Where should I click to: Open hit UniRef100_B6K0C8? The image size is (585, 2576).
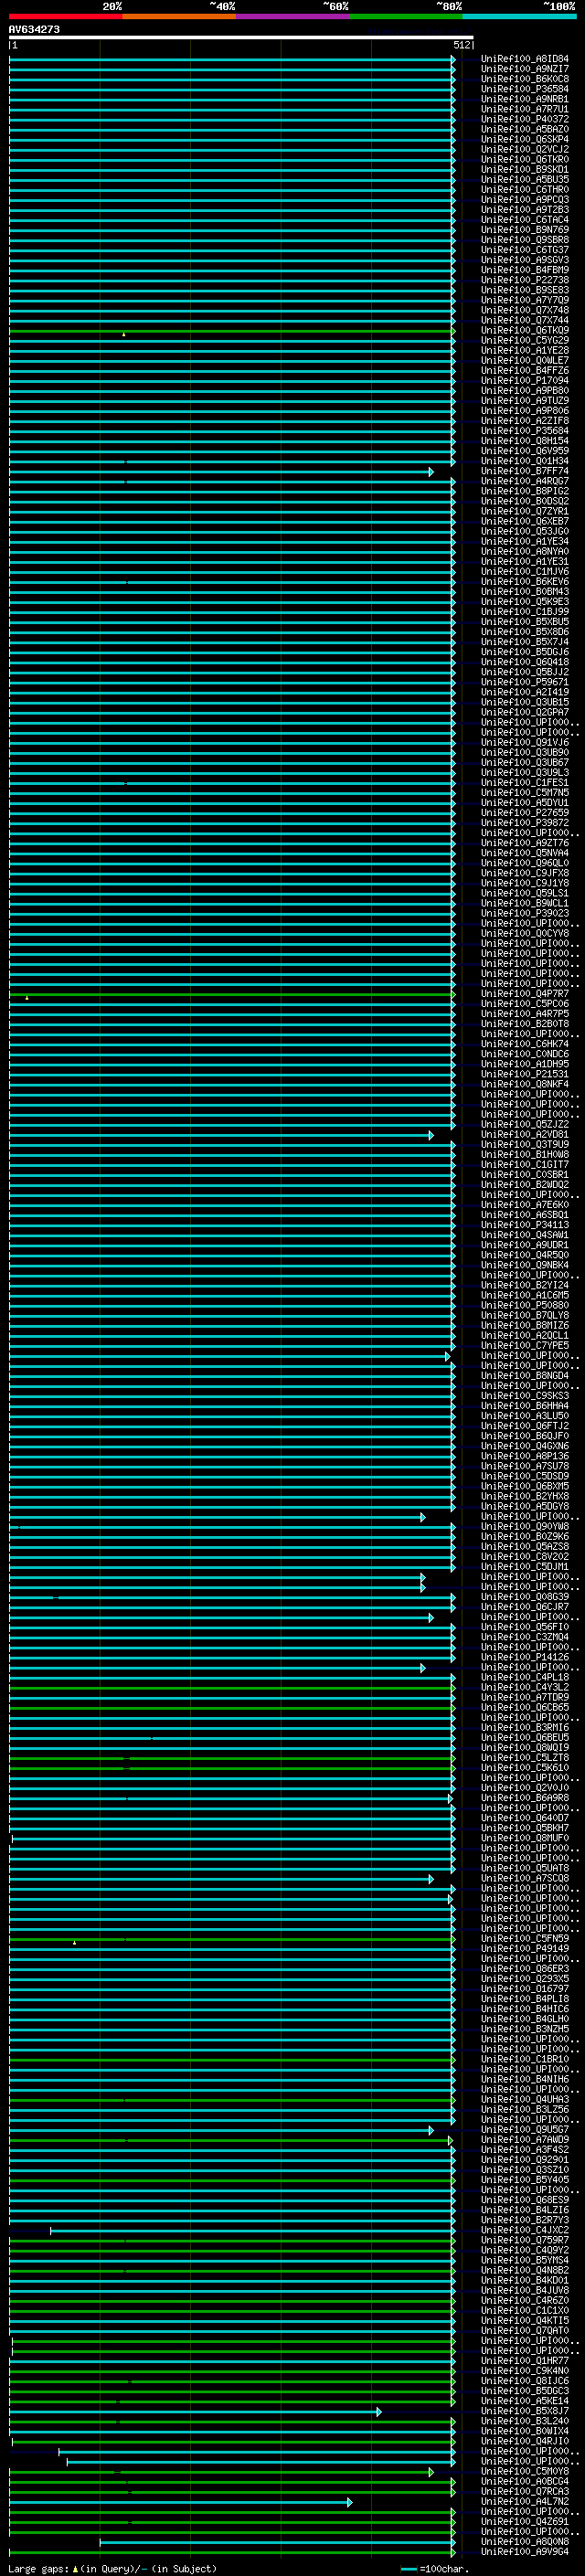pyautogui.click(x=525, y=79)
